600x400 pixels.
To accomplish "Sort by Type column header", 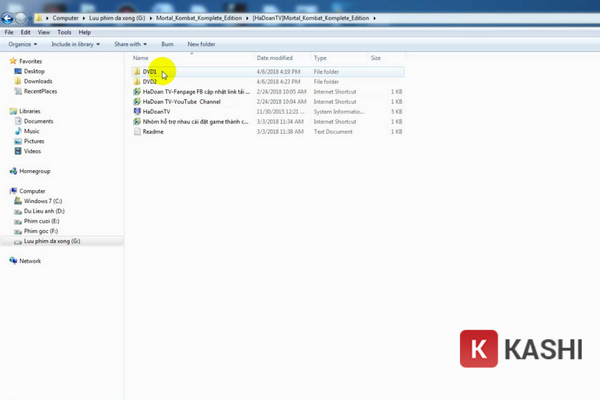I will (x=339, y=58).
